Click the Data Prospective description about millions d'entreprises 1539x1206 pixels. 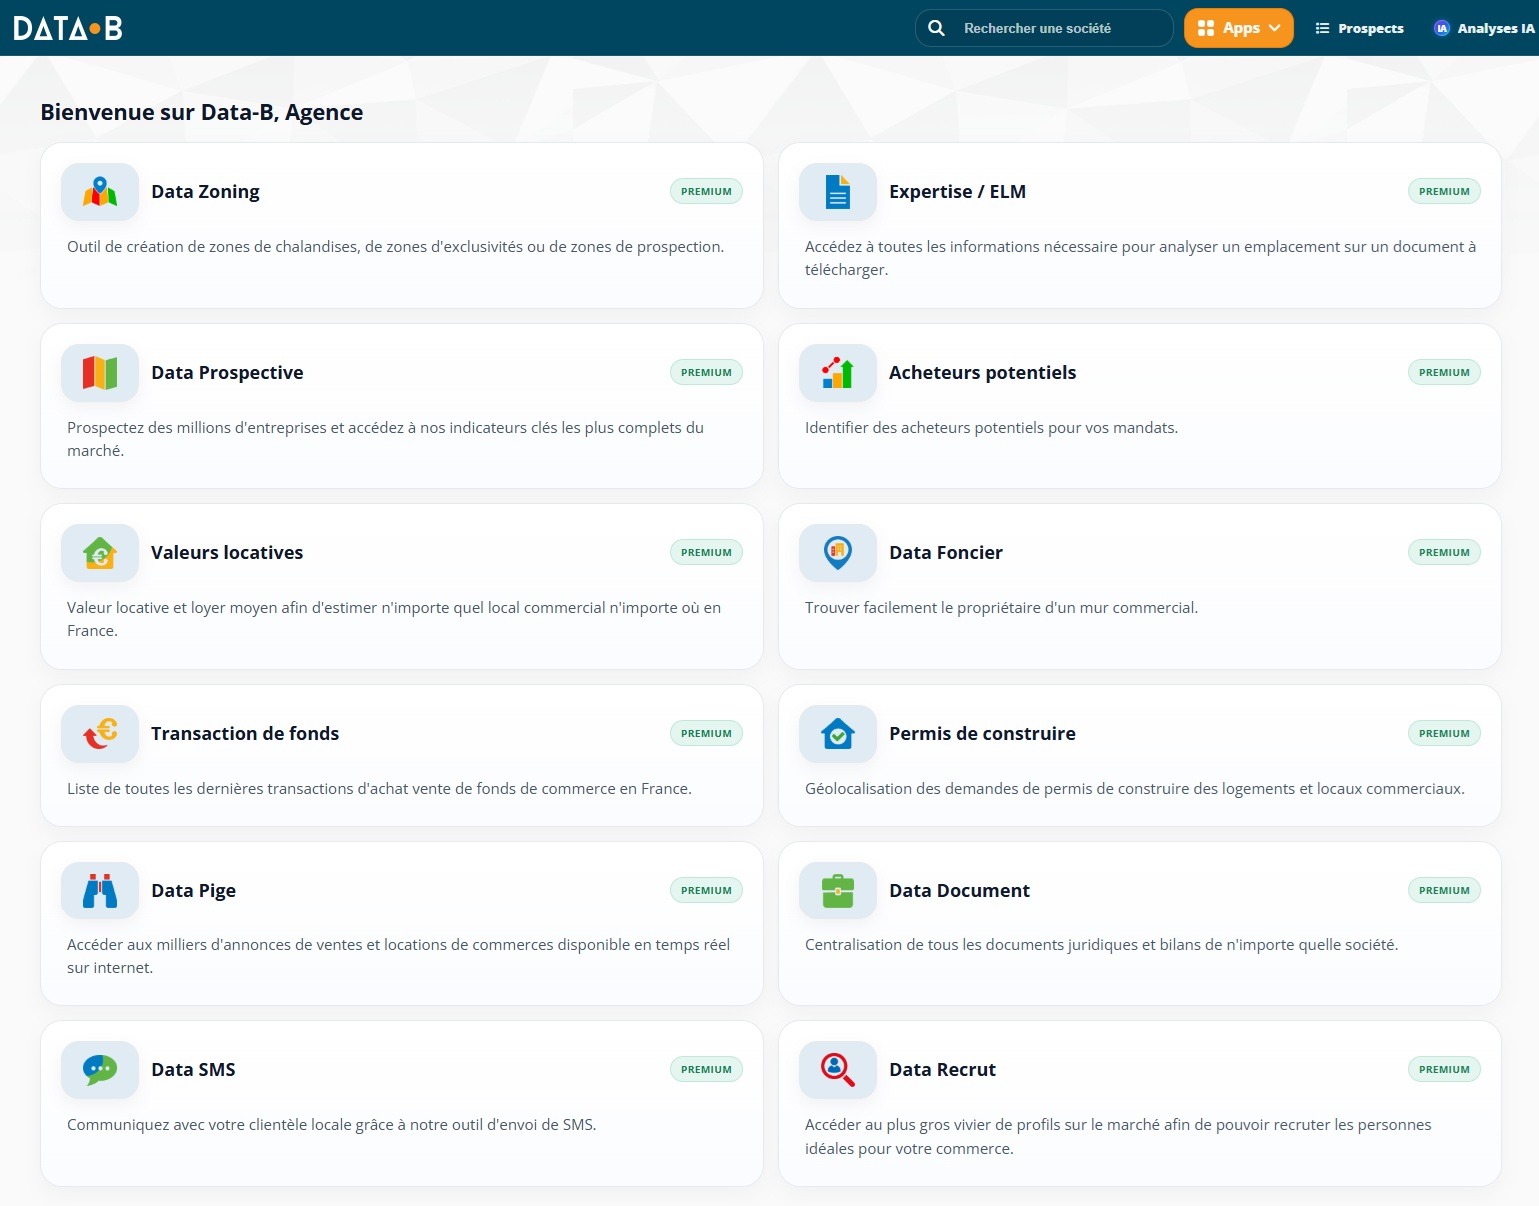[385, 440]
